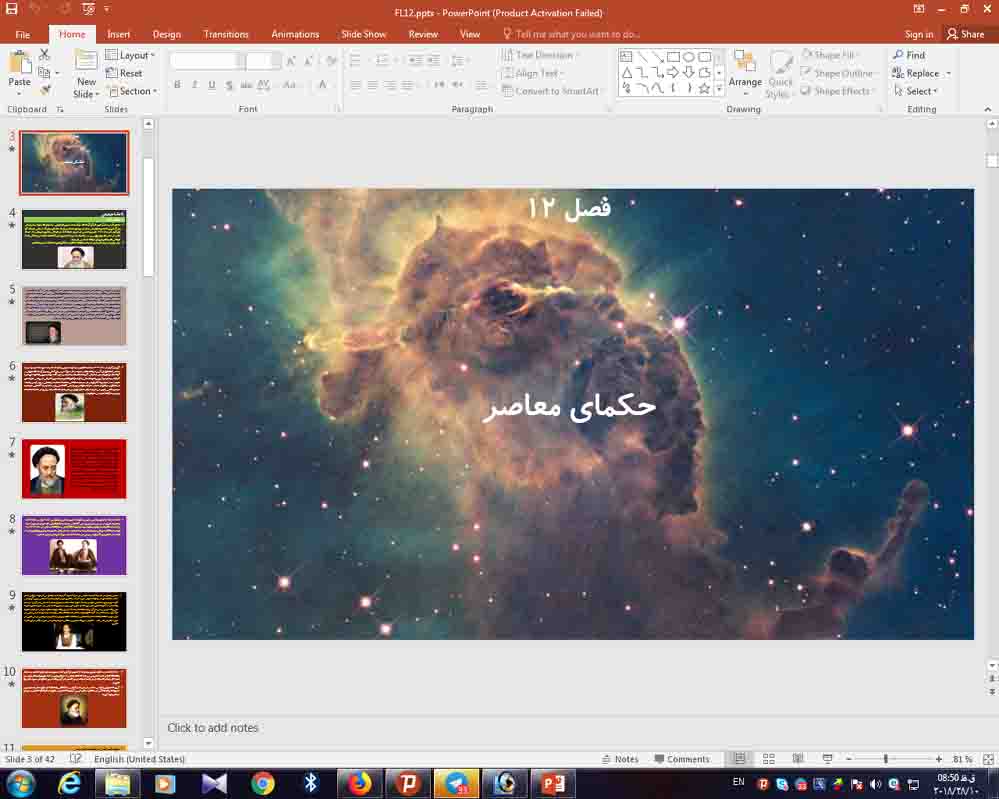This screenshot has width=999, height=799.
Task: Select slide 7 thumbnail
Action: click(74, 468)
